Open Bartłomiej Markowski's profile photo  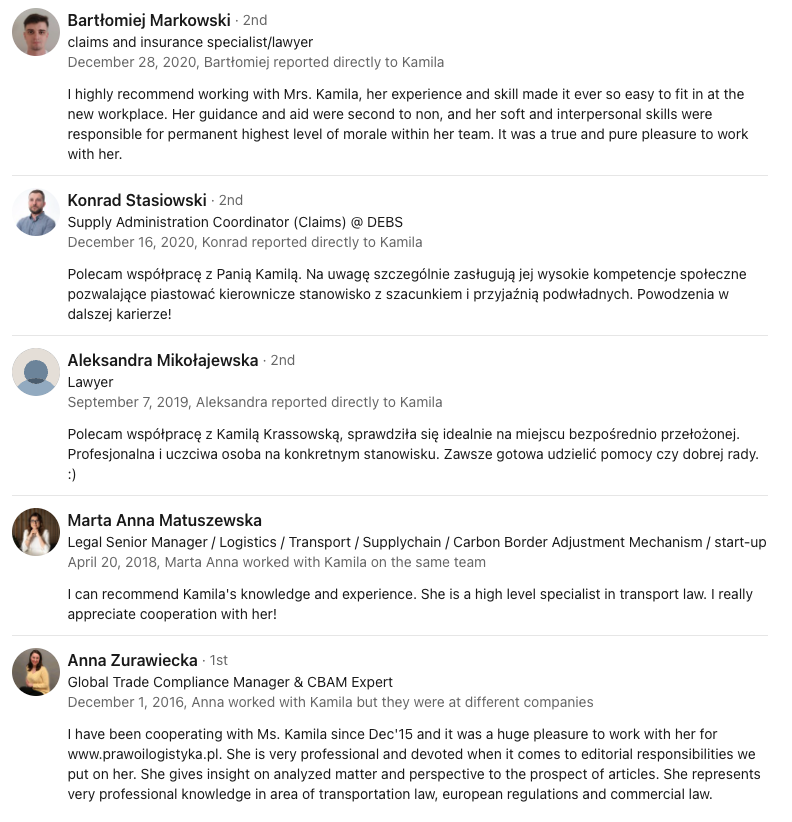[x=36, y=31]
